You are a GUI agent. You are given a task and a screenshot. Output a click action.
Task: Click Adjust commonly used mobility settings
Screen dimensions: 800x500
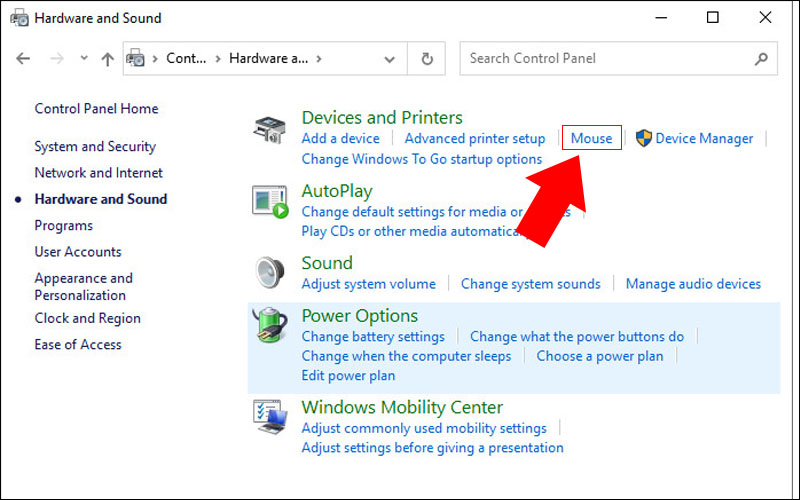tap(424, 428)
